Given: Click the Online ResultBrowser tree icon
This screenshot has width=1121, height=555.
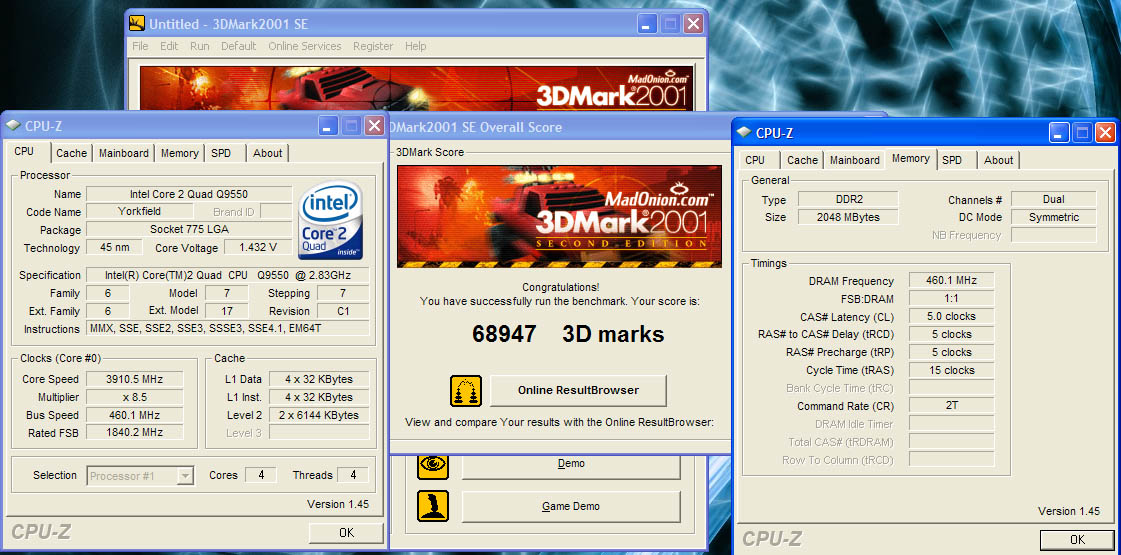Looking at the screenshot, I should pyautogui.click(x=465, y=391).
